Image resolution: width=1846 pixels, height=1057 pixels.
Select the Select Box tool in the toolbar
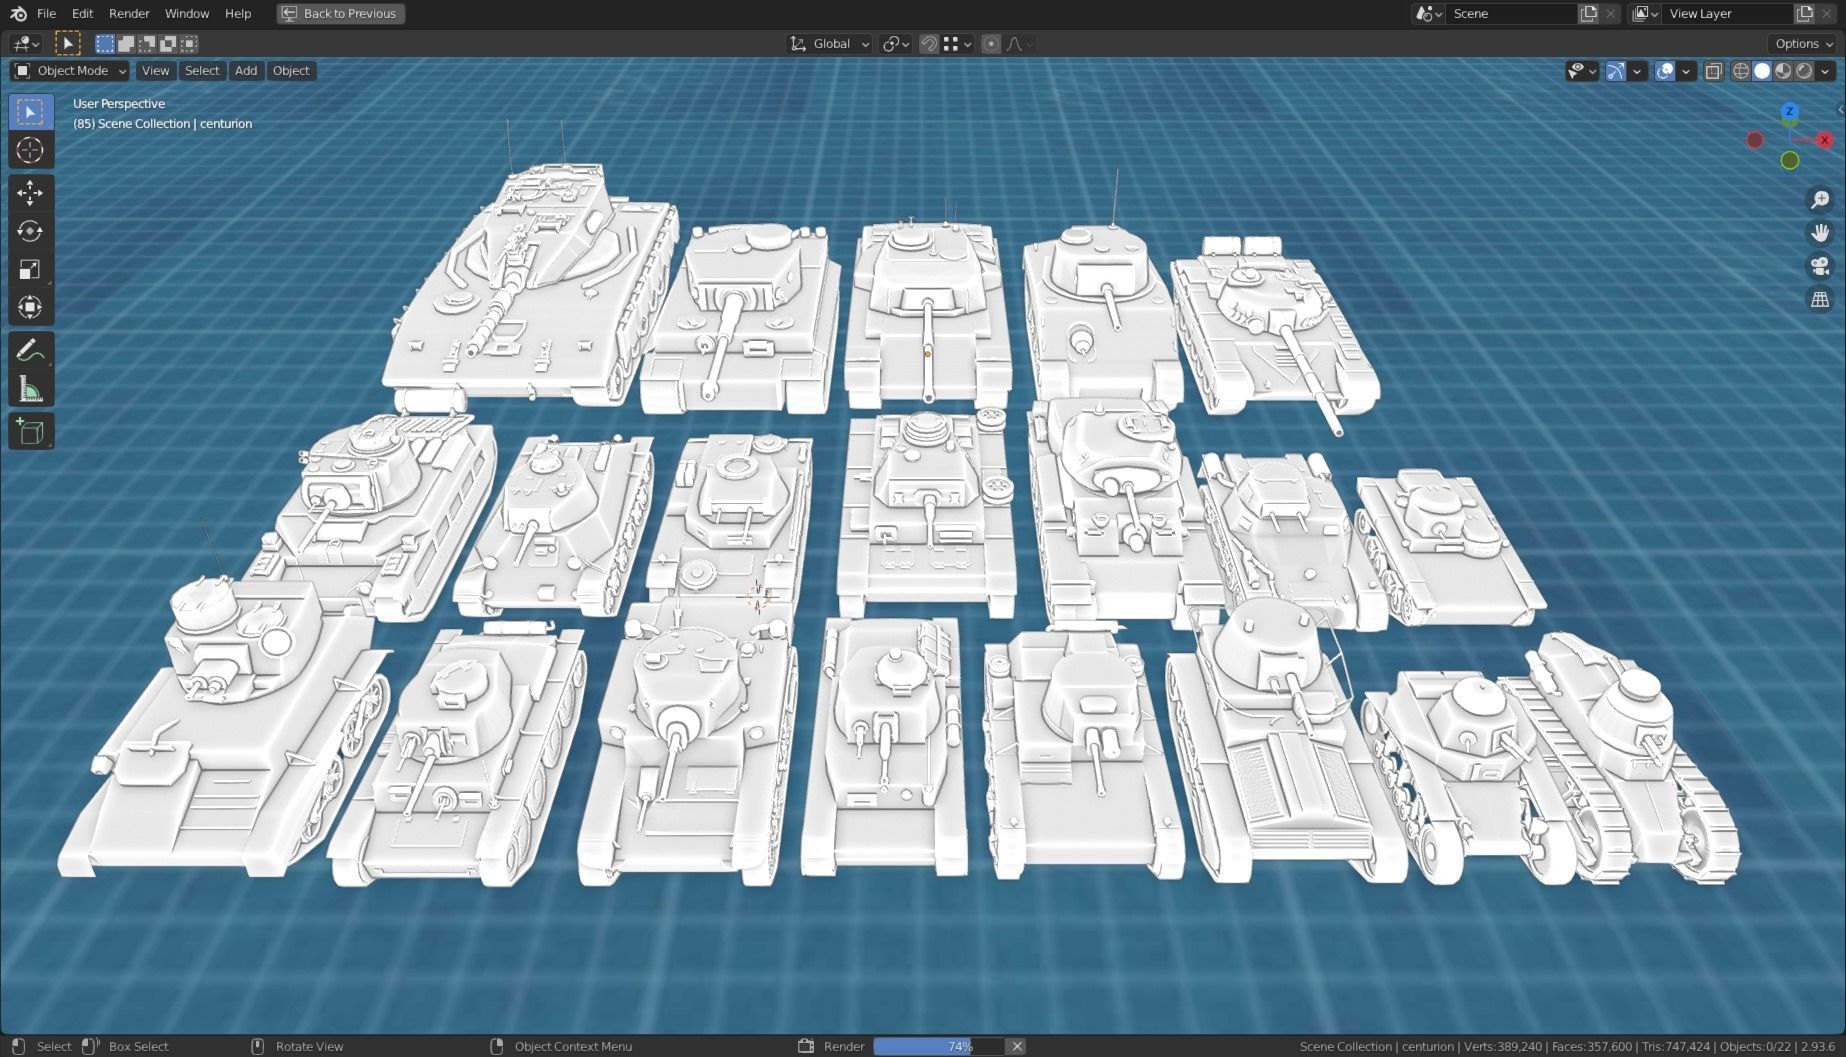[x=31, y=112]
